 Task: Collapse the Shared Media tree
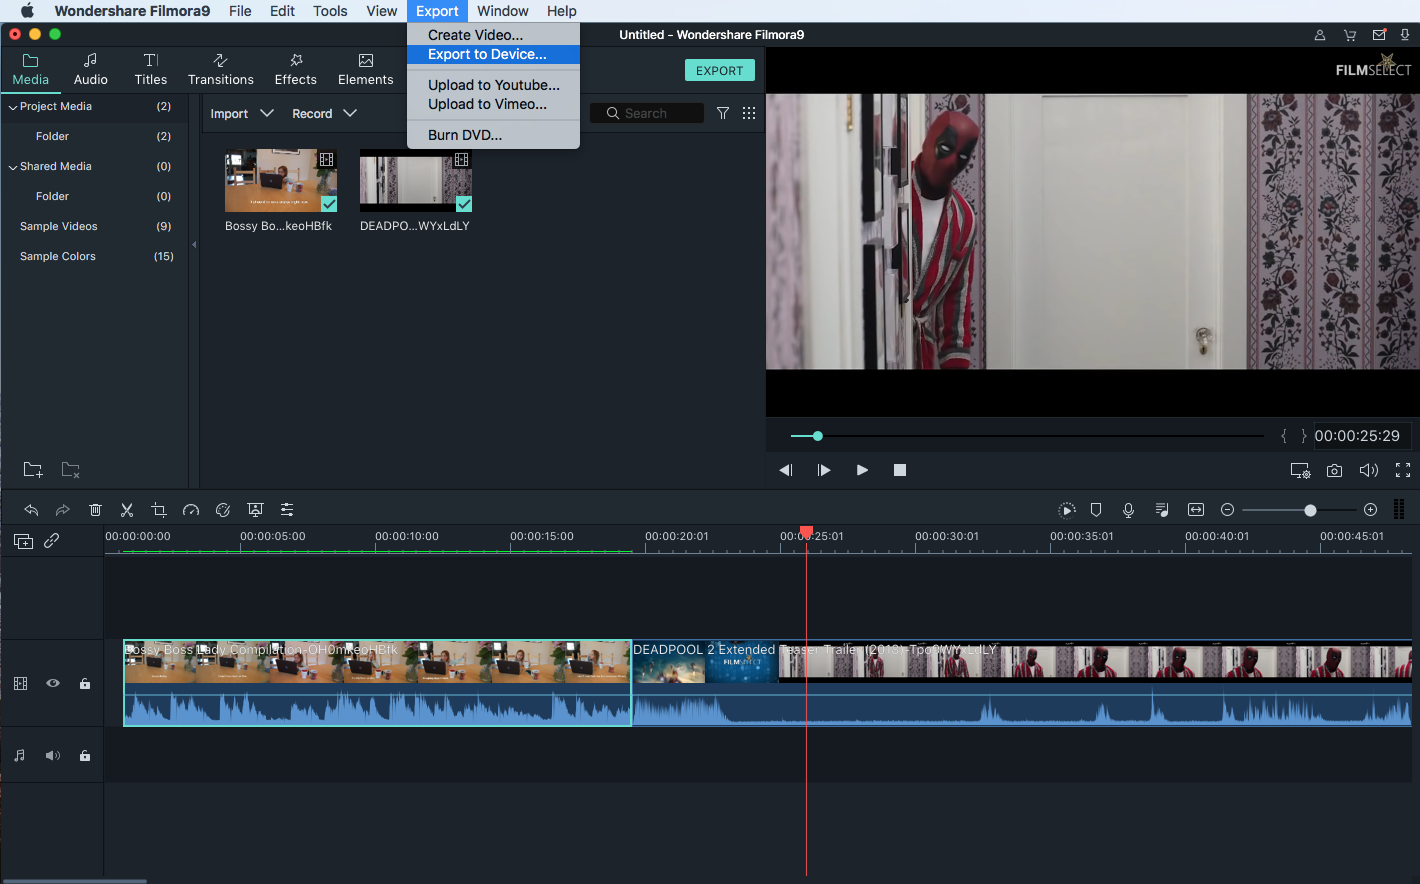click(13, 167)
